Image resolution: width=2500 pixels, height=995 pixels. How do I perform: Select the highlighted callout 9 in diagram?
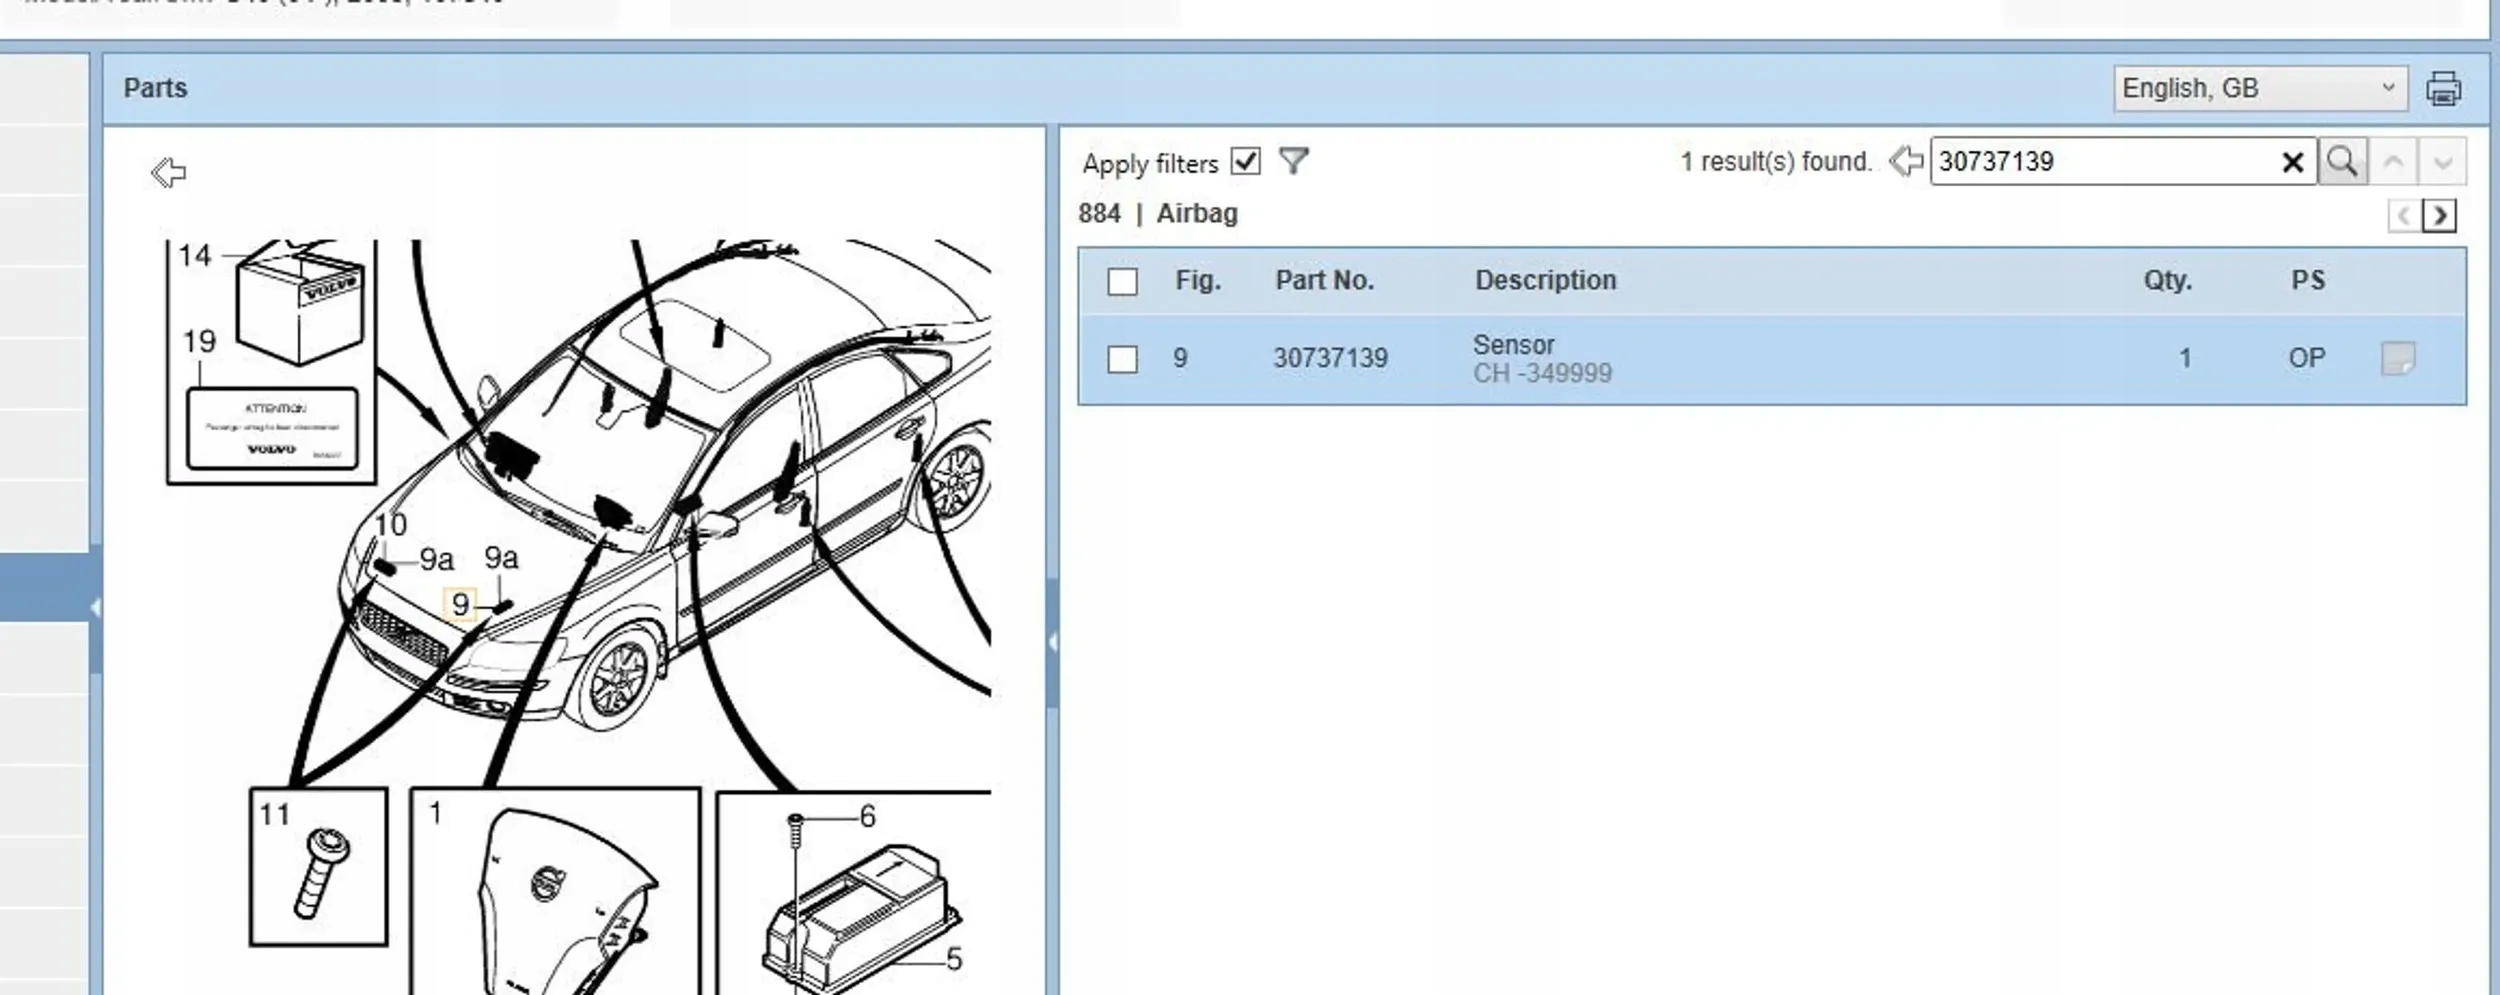point(460,604)
